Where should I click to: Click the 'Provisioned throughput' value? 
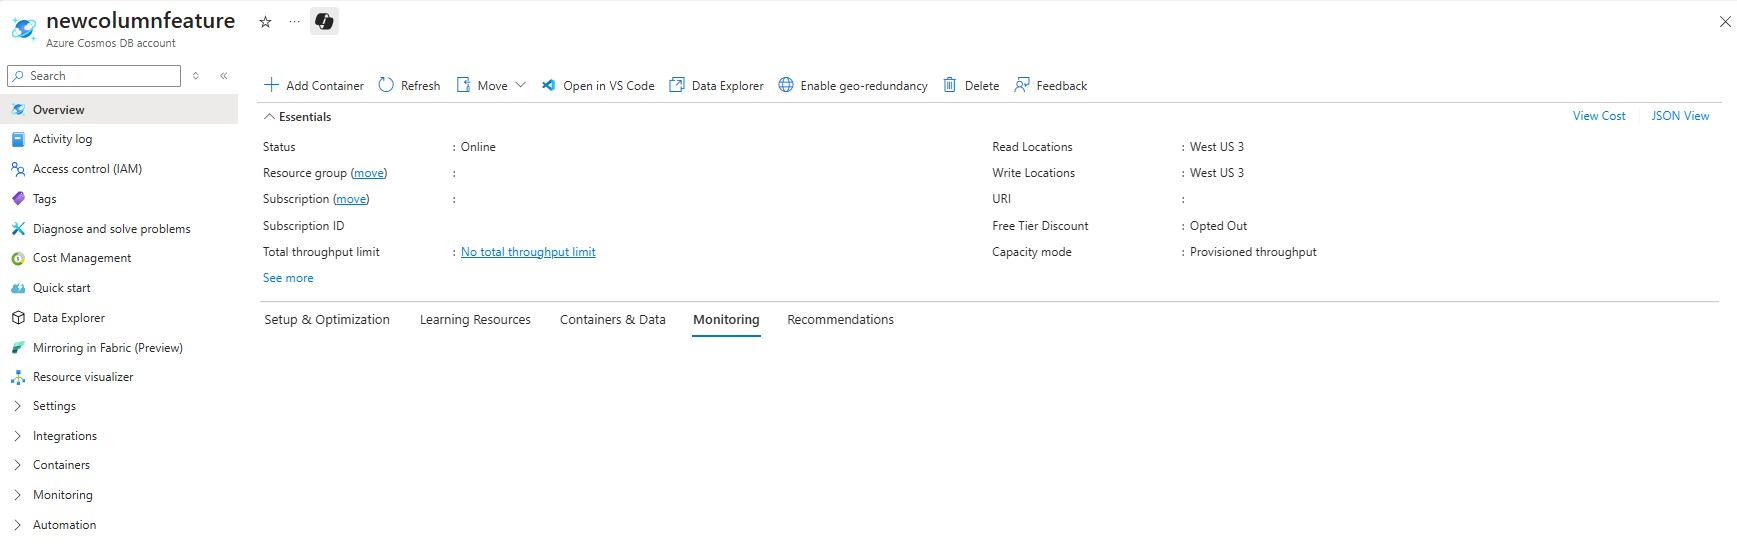(x=1253, y=252)
